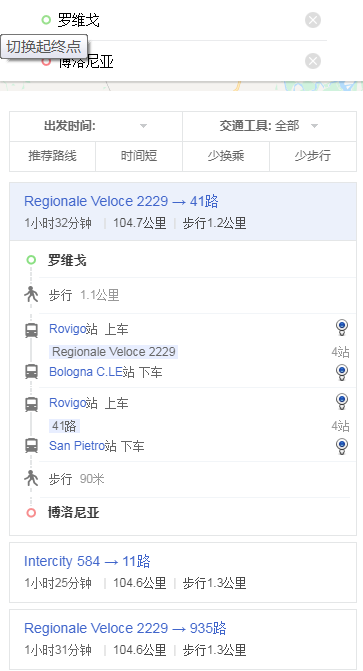Select the 少步行 sorting tab
The height and width of the screenshot is (671, 363).
click(x=313, y=156)
